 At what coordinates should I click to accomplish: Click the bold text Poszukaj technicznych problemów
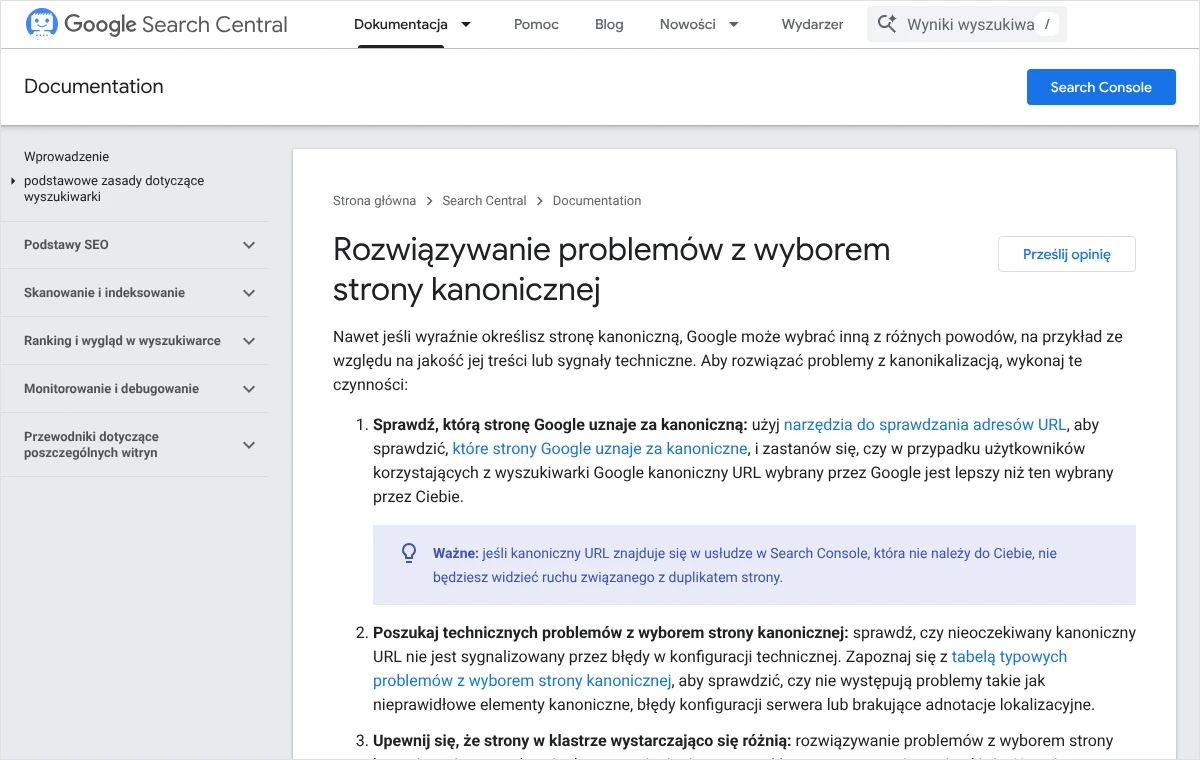[x=610, y=632]
